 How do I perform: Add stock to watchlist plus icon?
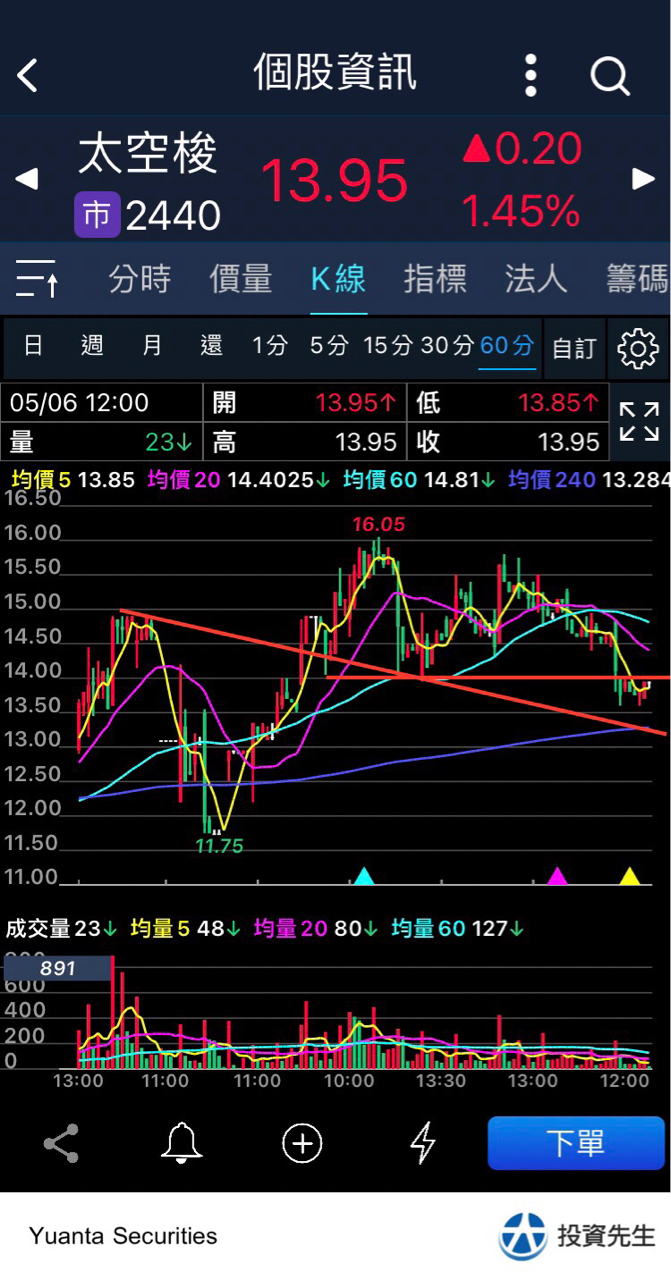click(x=302, y=1143)
